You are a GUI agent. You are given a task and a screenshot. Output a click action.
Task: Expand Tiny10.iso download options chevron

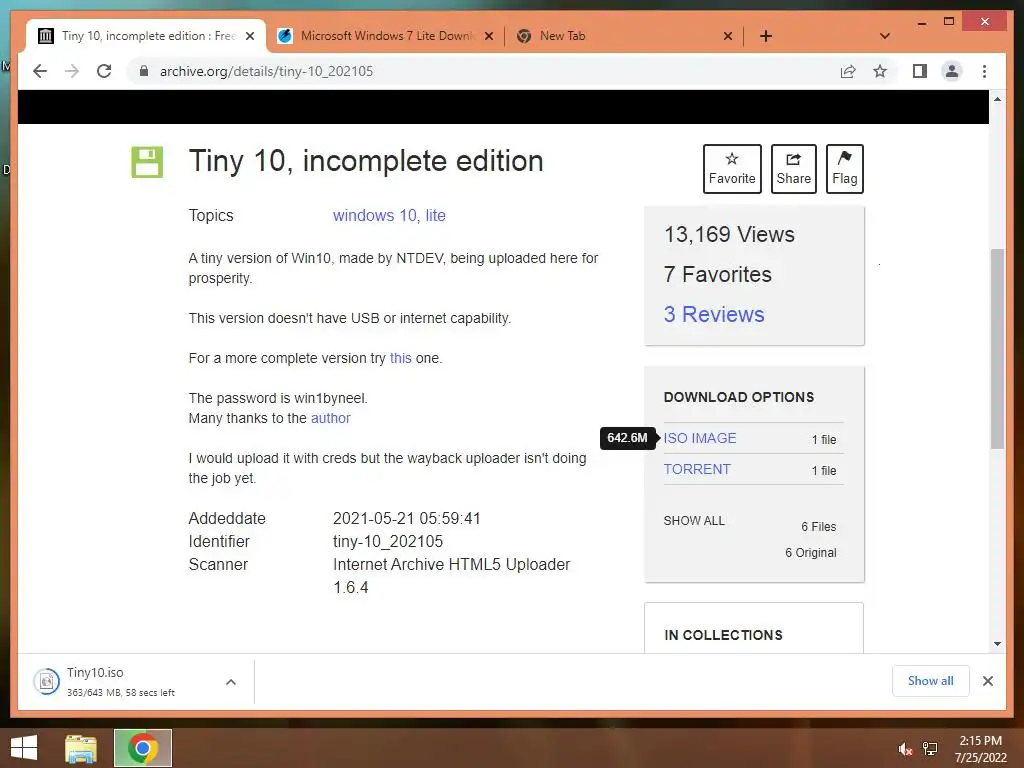pos(231,682)
